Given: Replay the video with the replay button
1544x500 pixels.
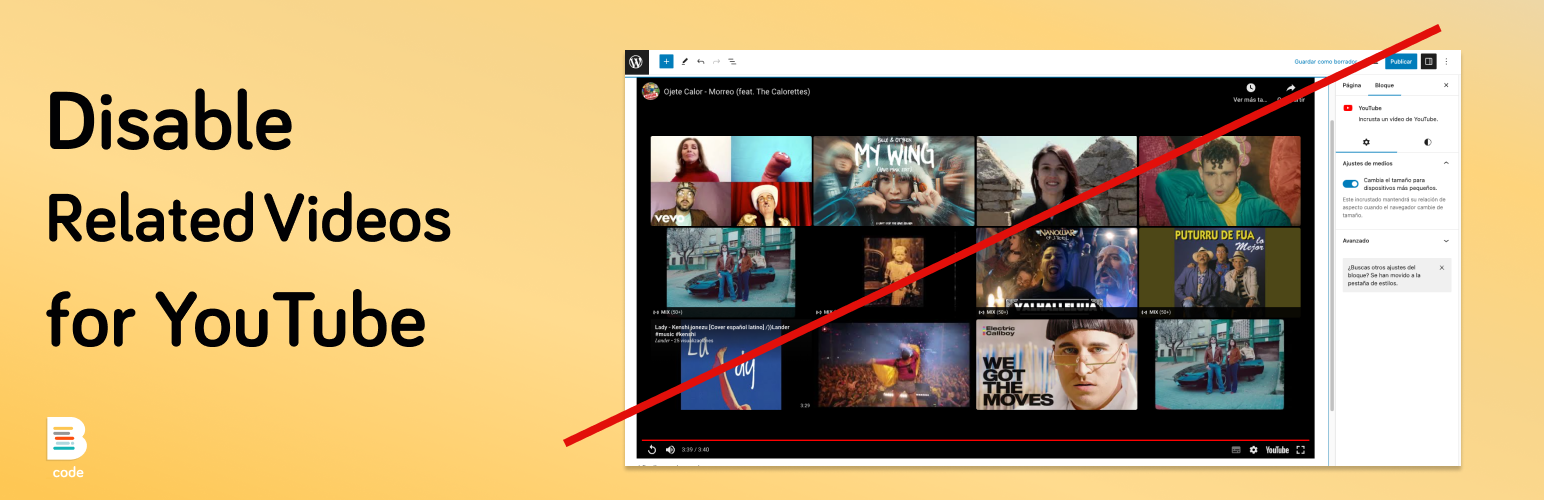Looking at the screenshot, I should 652,450.
